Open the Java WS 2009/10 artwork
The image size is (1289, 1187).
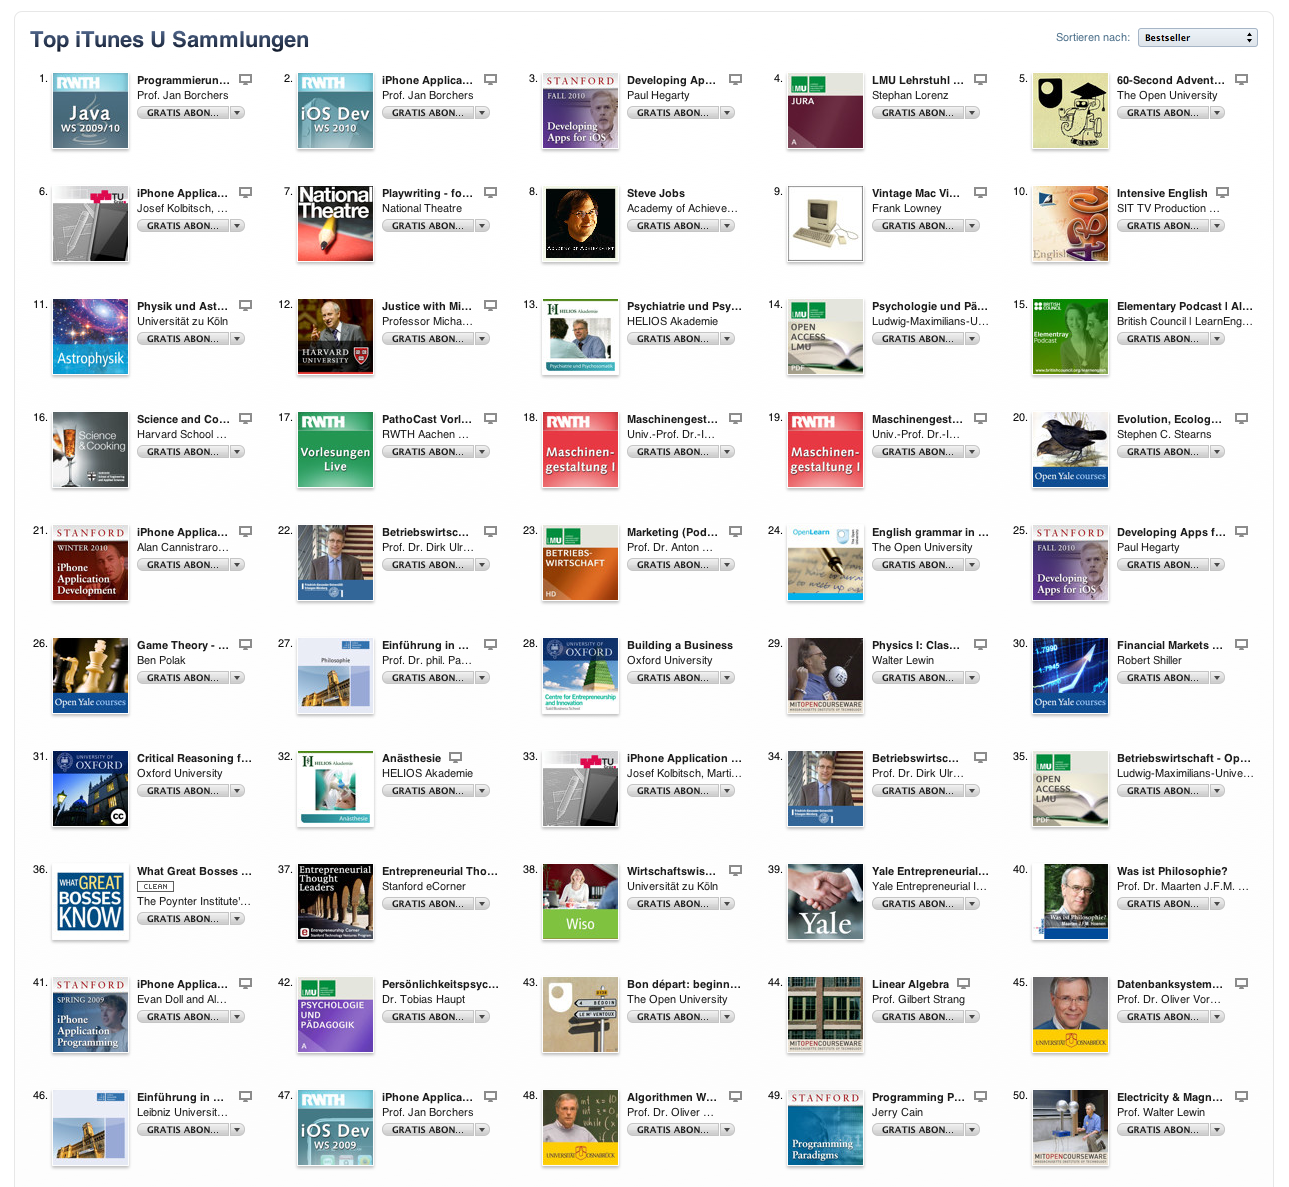coord(90,111)
